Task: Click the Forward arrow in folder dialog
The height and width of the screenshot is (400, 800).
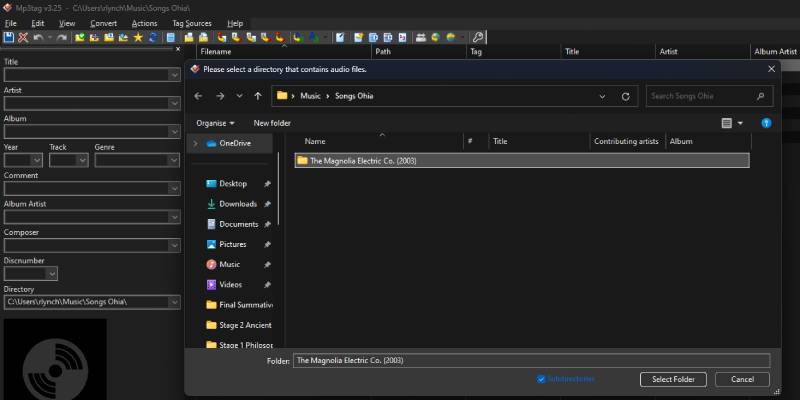Action: point(220,96)
